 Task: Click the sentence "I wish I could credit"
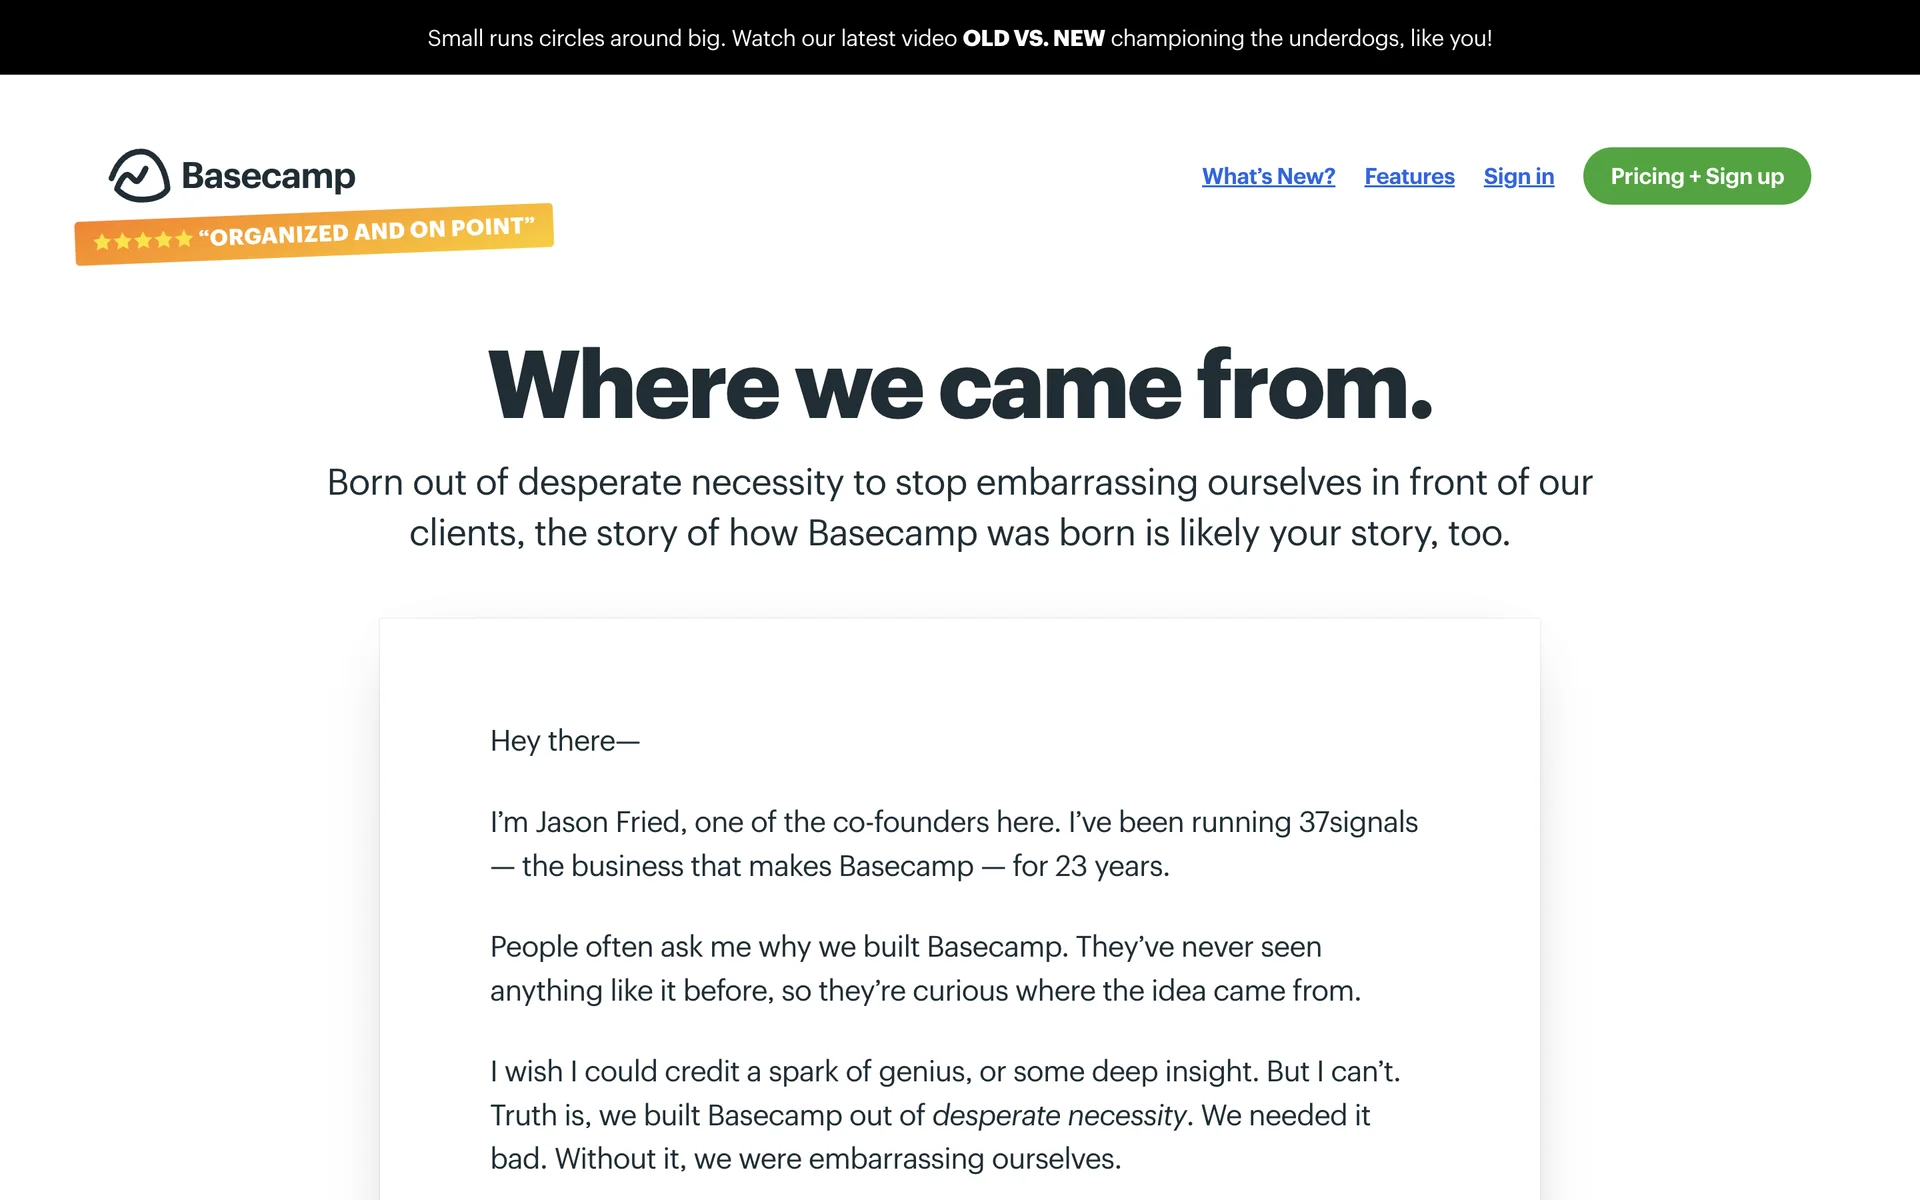[x=640, y=1072]
